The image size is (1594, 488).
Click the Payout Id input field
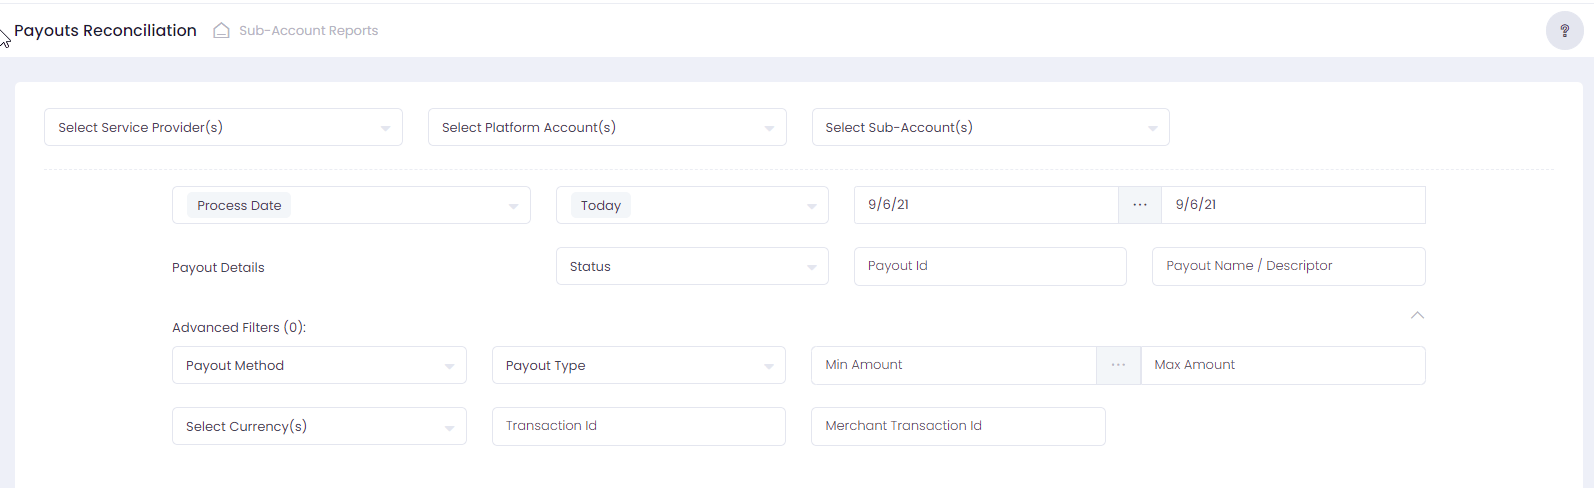(x=990, y=266)
